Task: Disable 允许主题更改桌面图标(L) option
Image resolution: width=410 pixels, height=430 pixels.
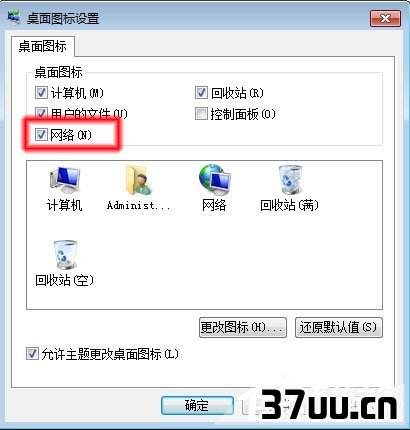Action: (x=32, y=354)
